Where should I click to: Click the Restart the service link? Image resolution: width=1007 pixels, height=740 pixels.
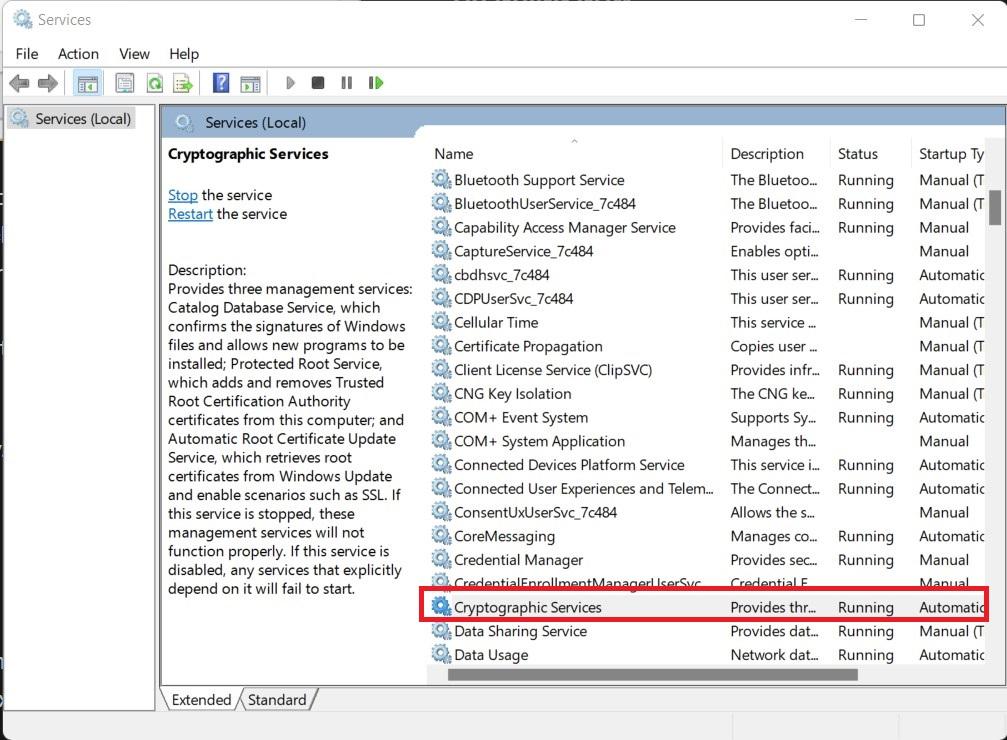pos(190,214)
